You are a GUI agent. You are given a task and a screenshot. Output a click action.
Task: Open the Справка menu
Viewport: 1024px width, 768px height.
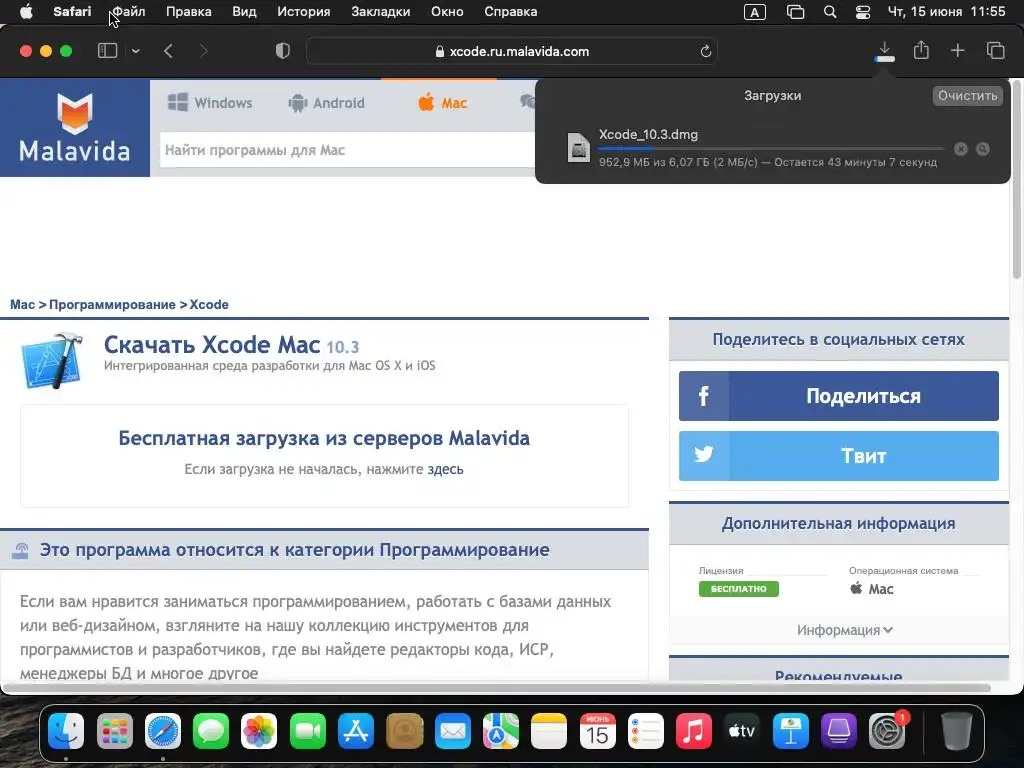click(511, 12)
